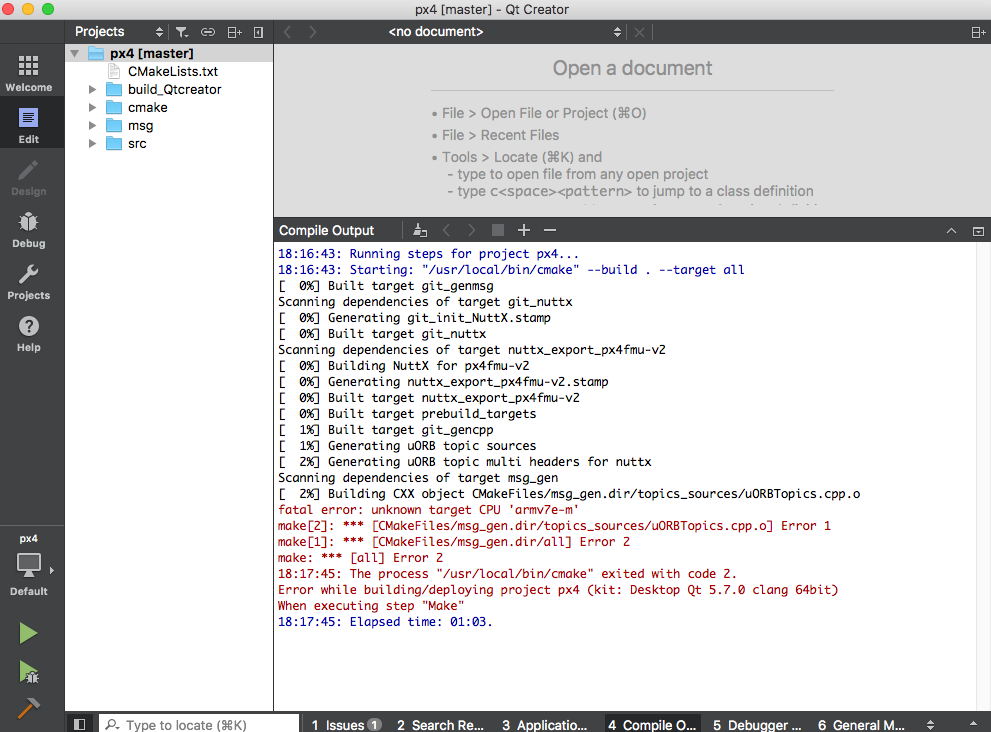Click the Compile Output vertical scrollbar
Viewport: 991px width, 732px height.
(x=984, y=477)
